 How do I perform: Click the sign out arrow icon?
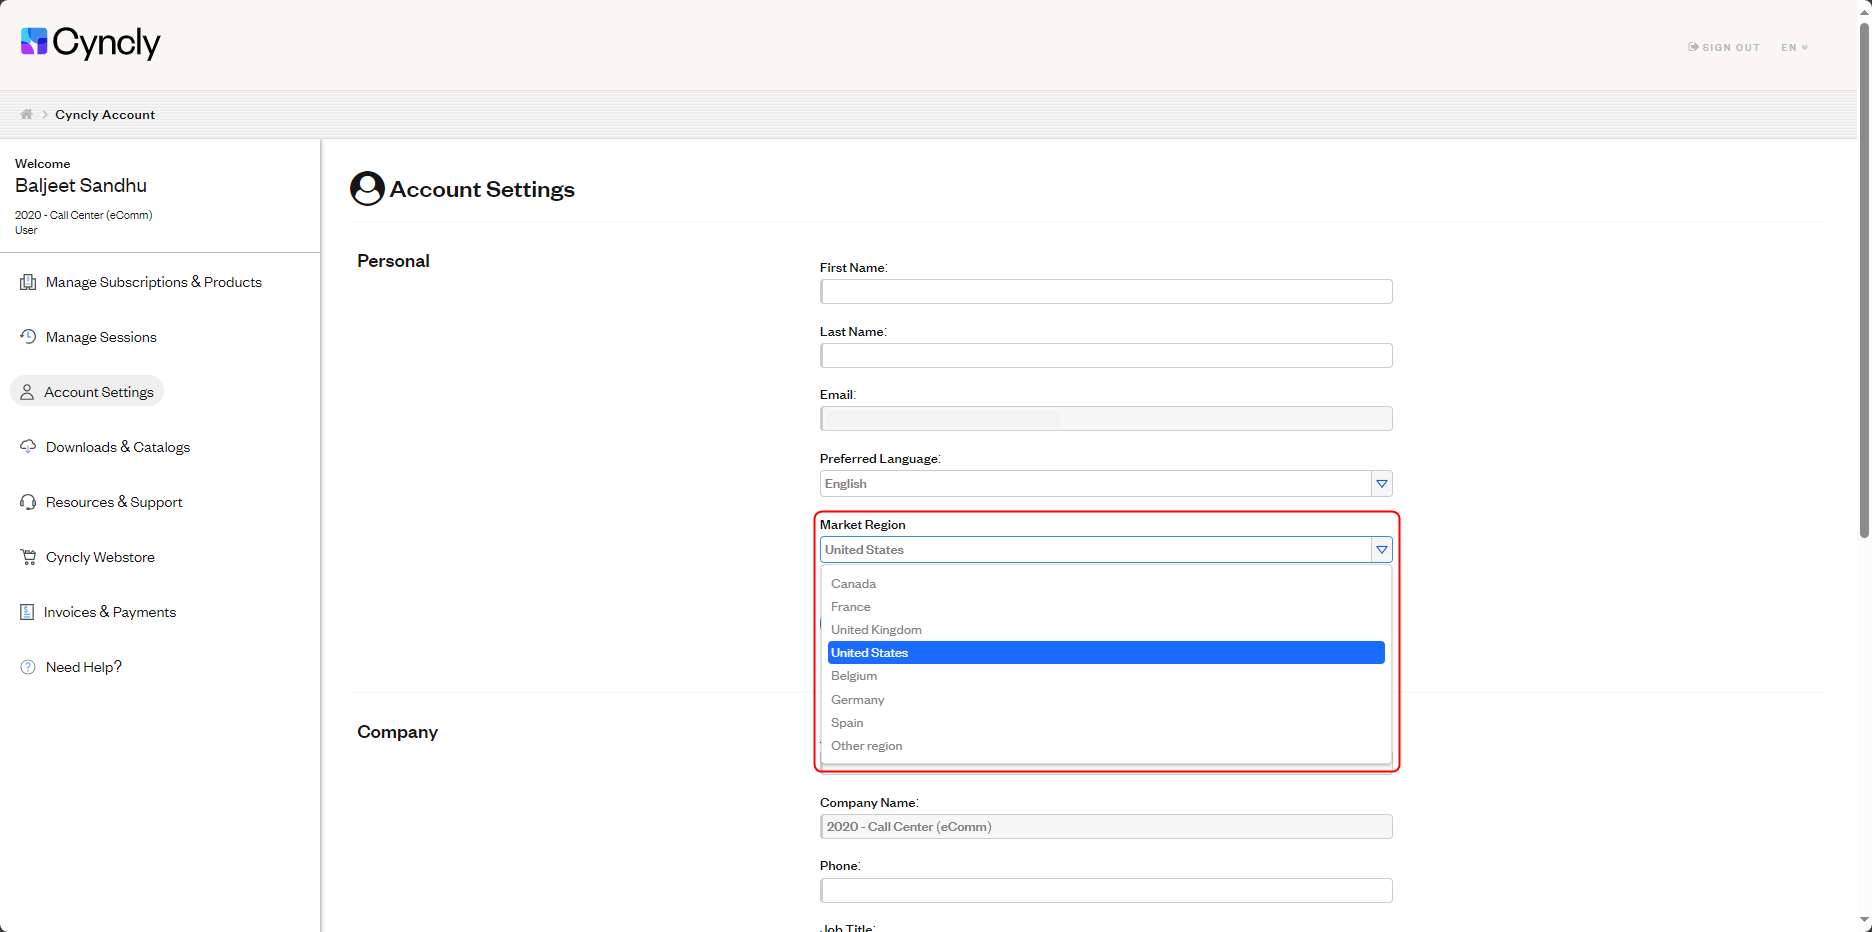coord(1693,47)
